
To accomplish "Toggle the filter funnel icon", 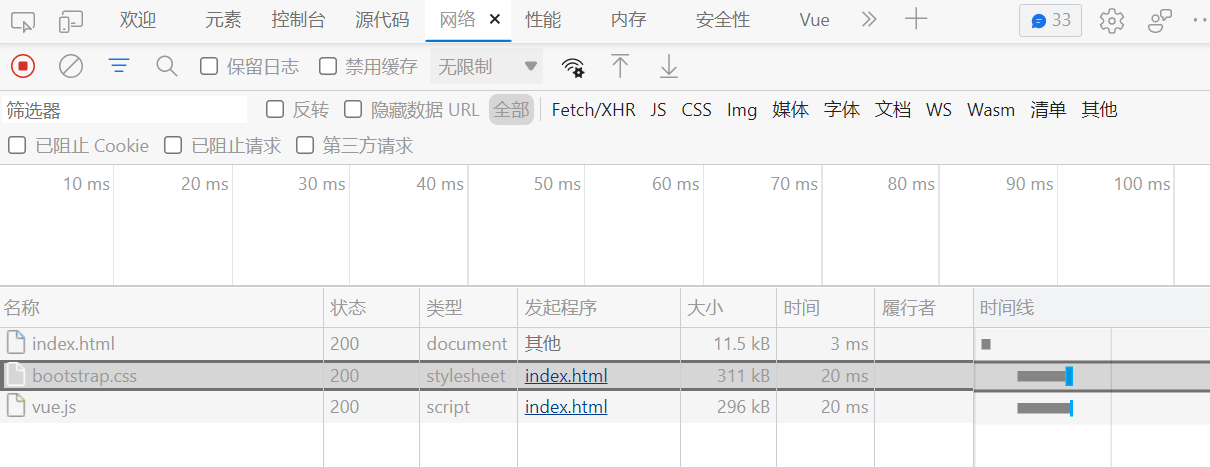I will pos(119,67).
